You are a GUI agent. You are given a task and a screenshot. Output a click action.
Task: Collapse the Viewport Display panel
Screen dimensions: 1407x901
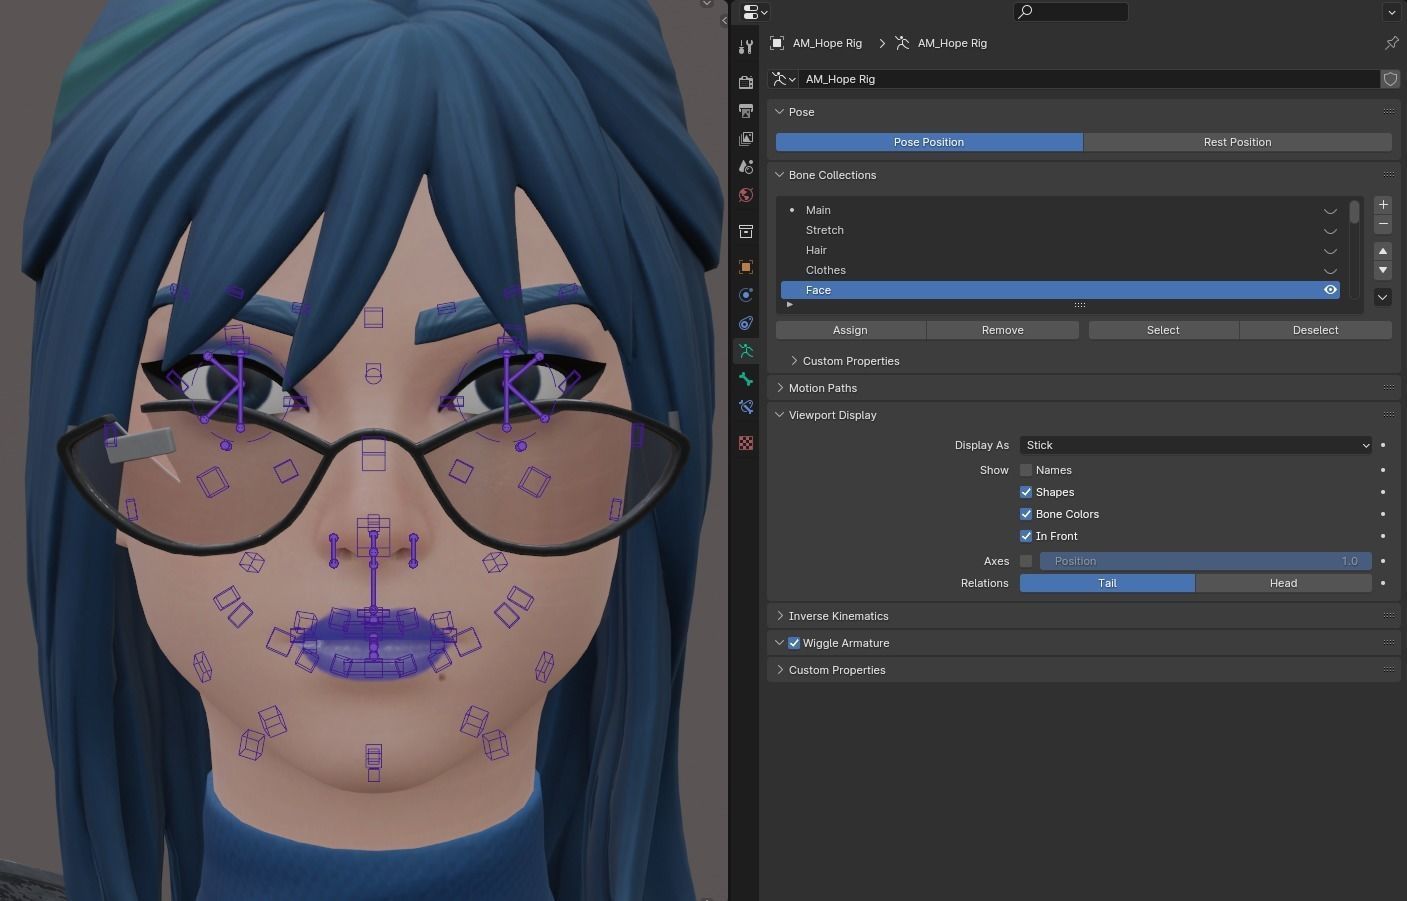(x=780, y=415)
